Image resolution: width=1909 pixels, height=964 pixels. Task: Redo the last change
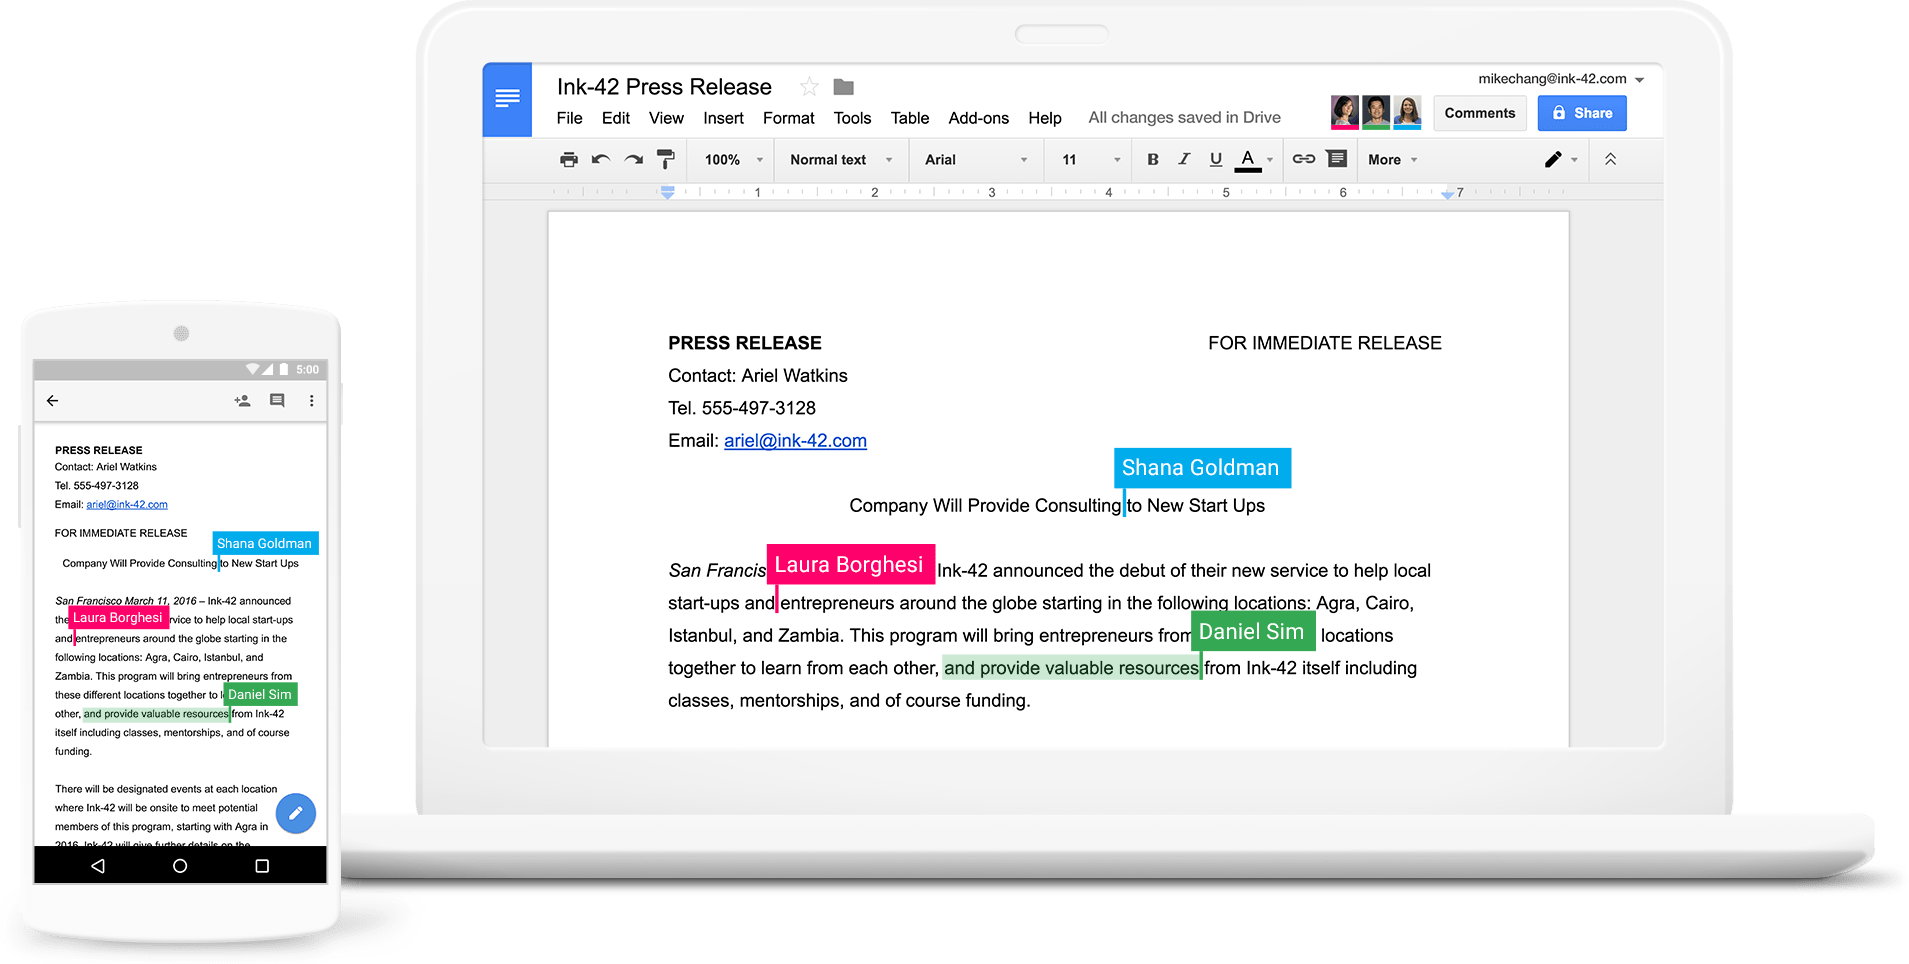point(632,159)
